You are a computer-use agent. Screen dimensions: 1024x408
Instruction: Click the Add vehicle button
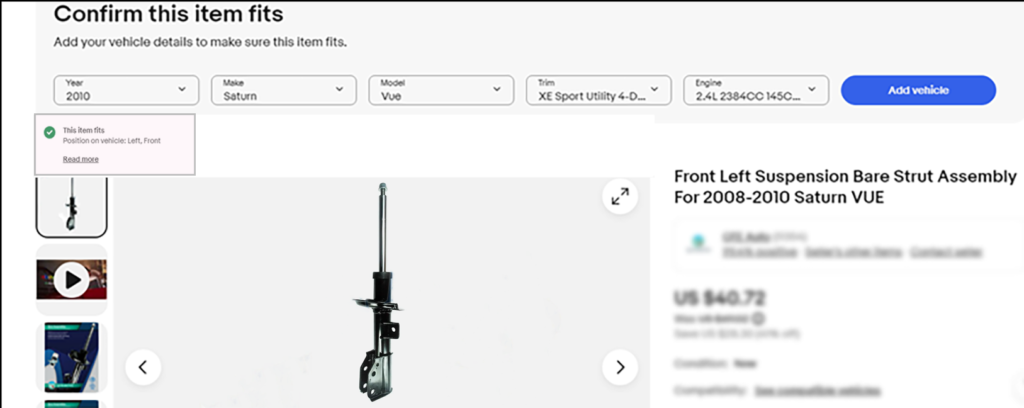coord(918,90)
